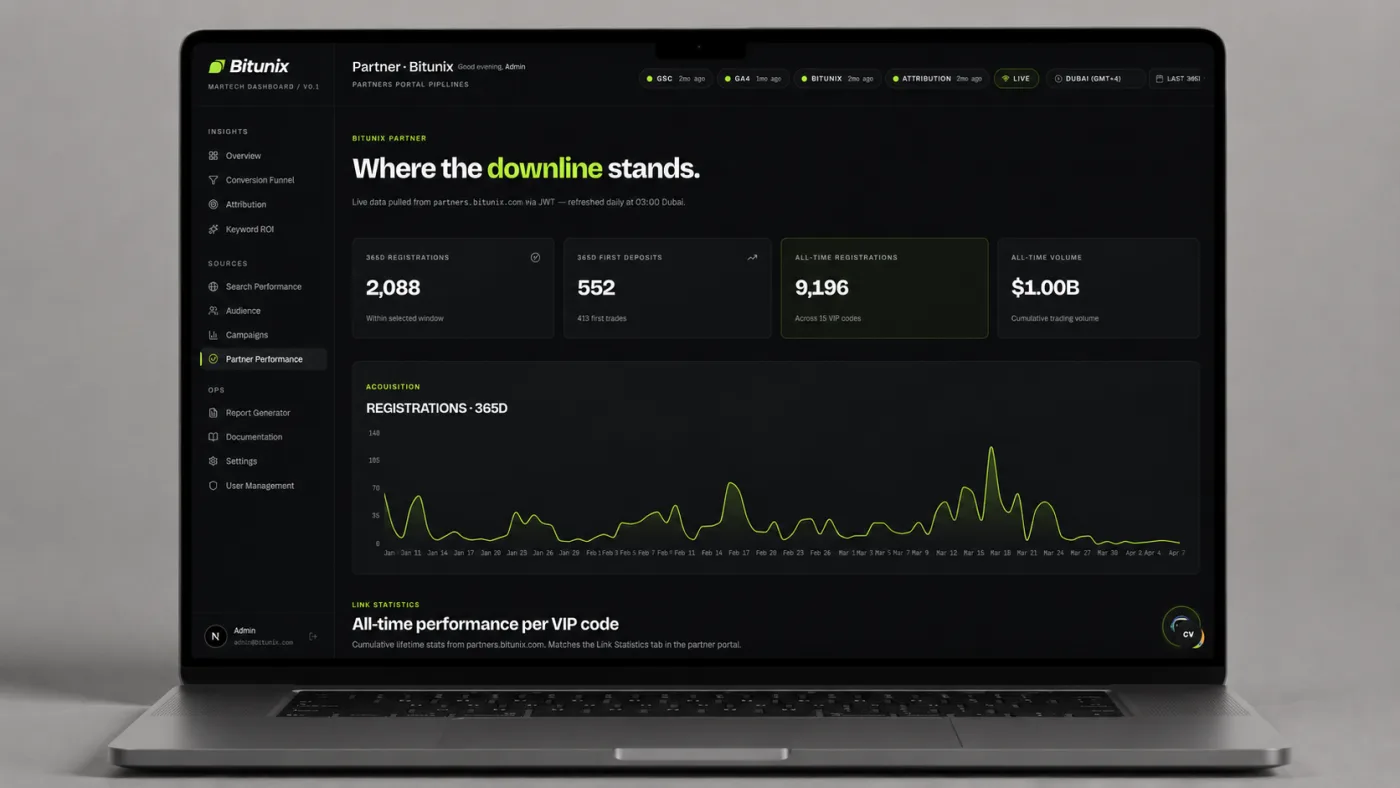Click the GSC sync status chip

(x=675, y=78)
